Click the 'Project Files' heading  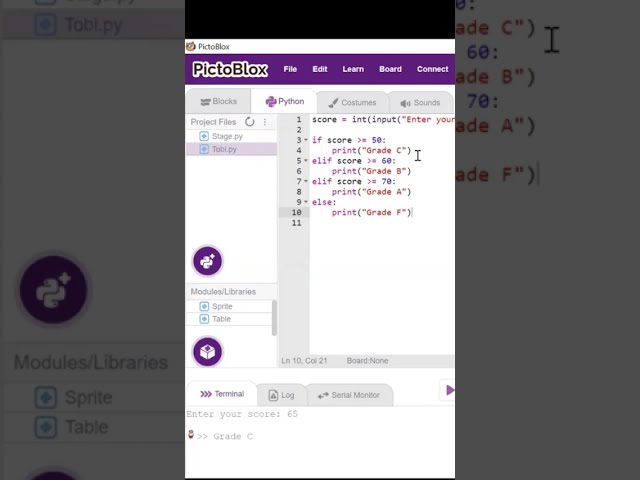213,122
